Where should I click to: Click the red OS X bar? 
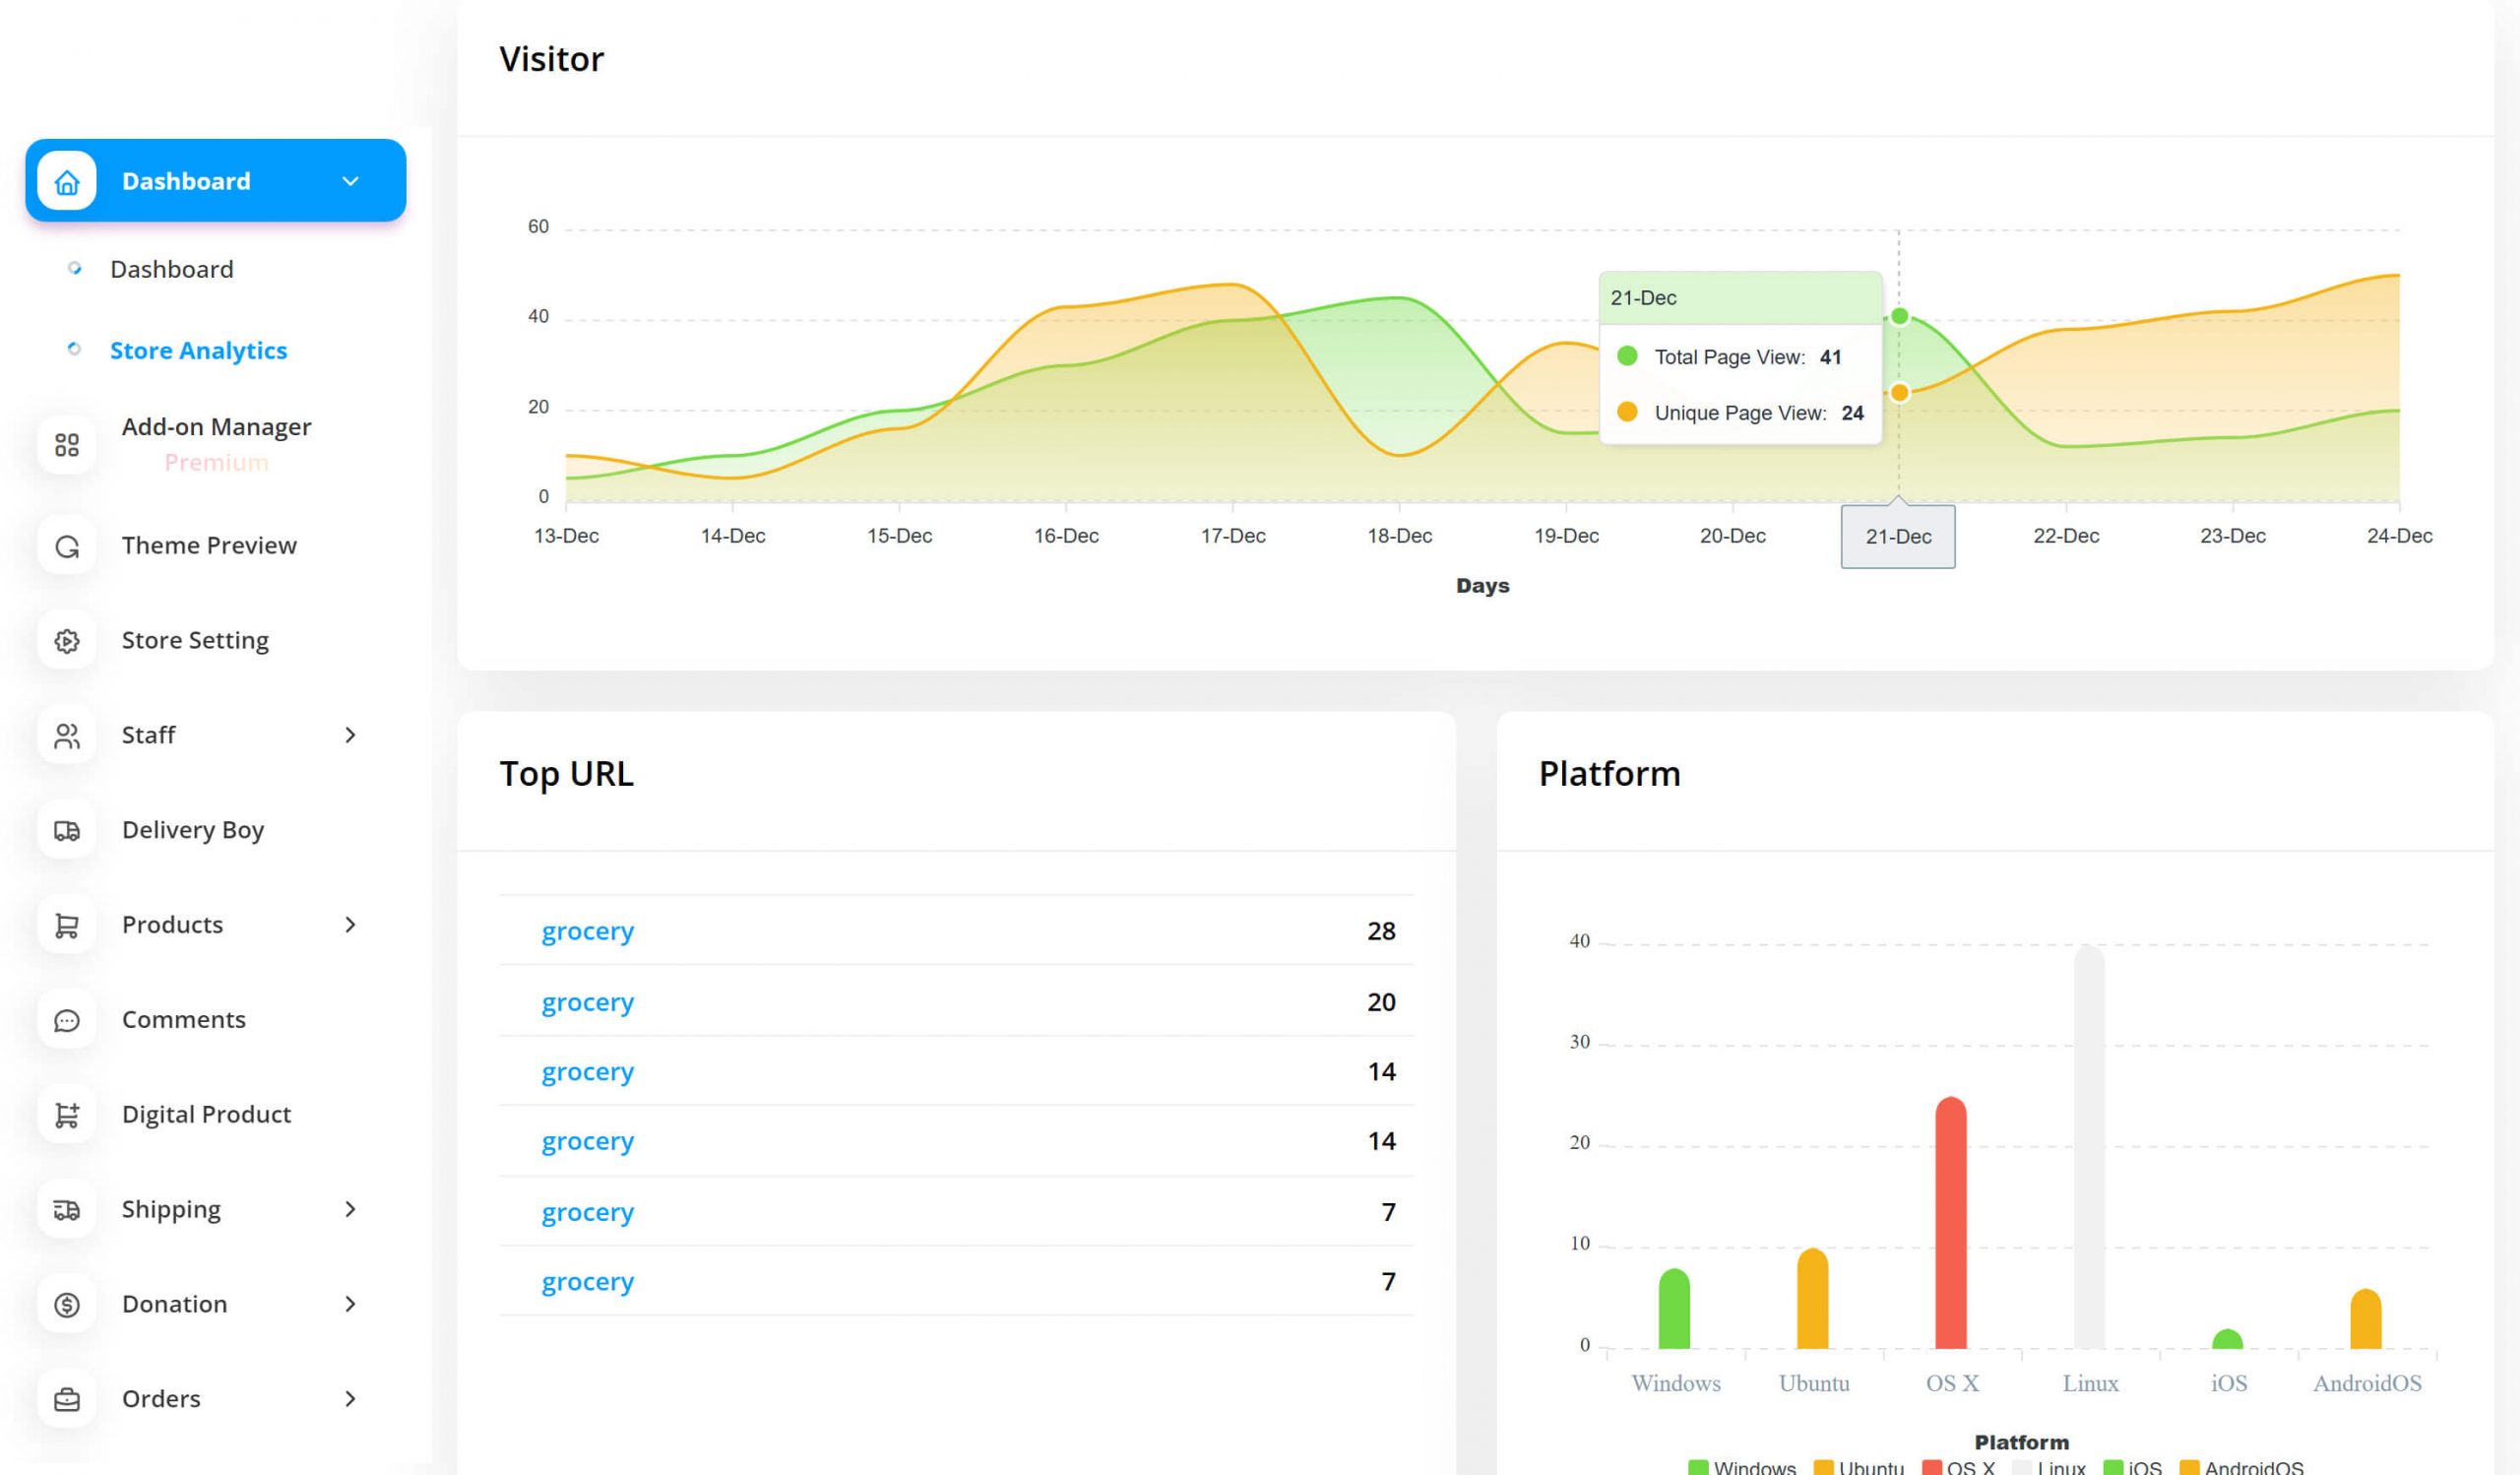(1951, 1222)
